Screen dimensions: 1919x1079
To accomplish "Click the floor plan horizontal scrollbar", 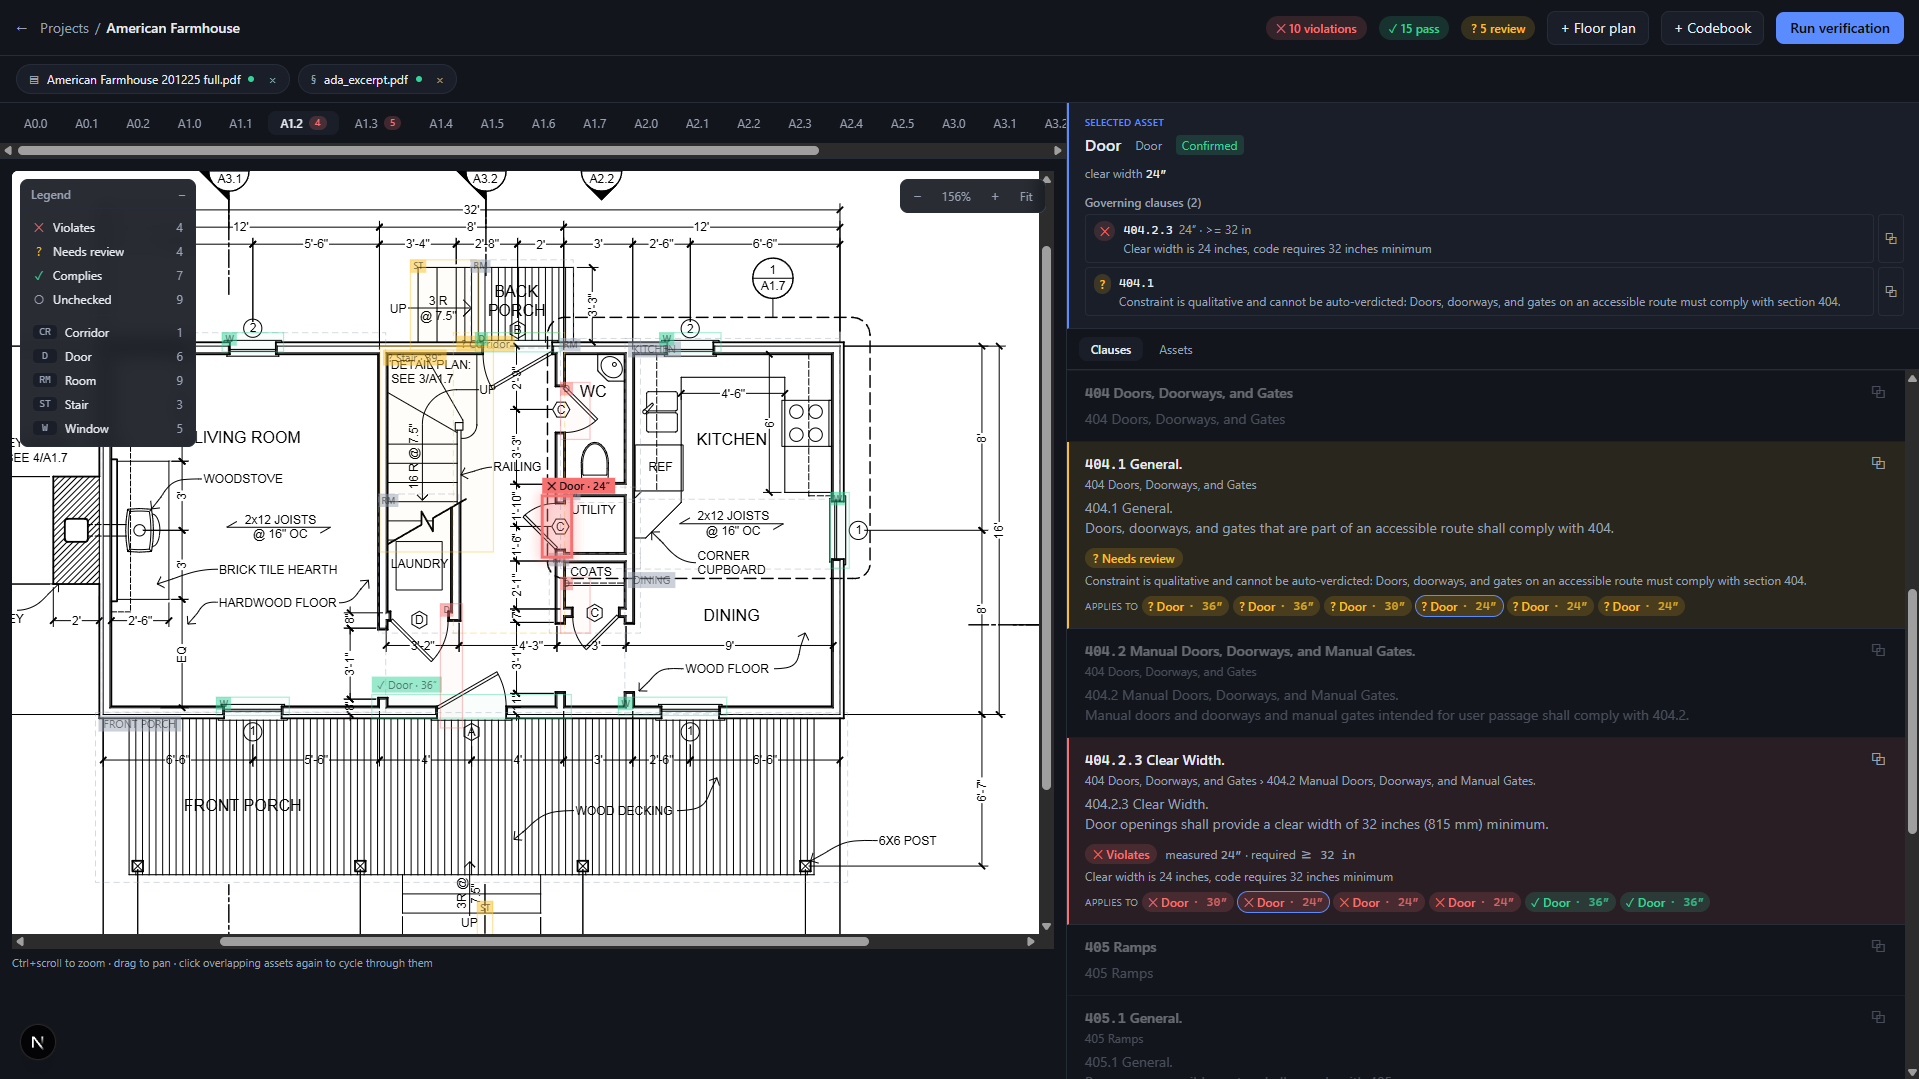I will (x=544, y=941).
